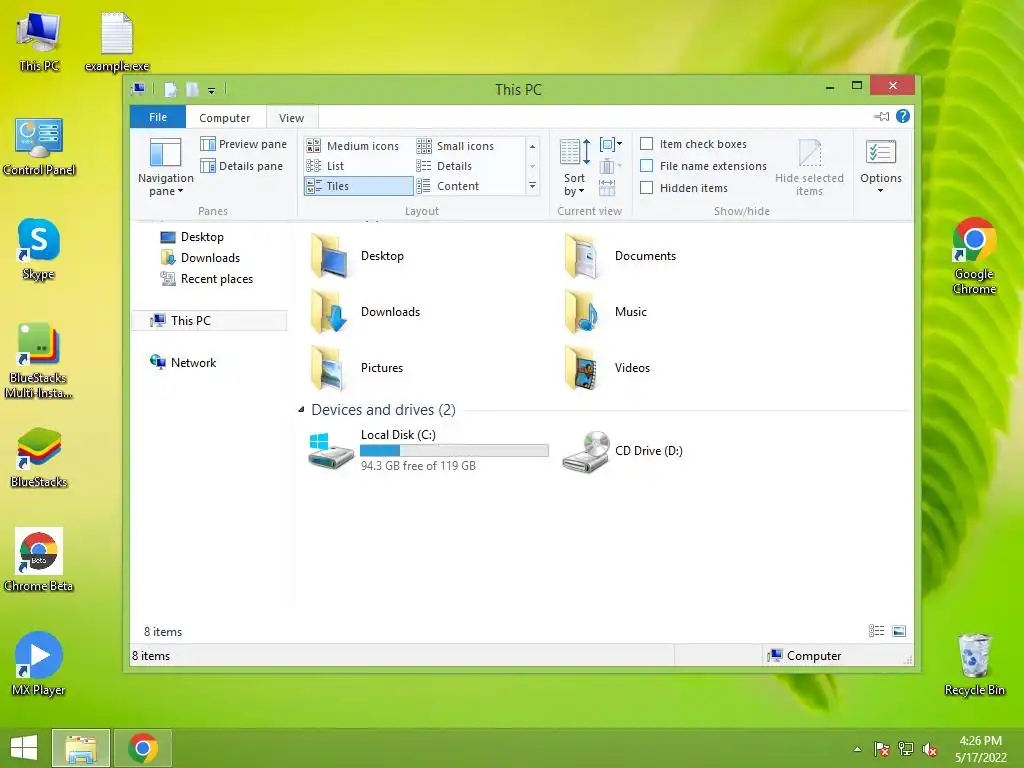Toggle the Details pane
The image size is (1024, 768).
coord(242,166)
